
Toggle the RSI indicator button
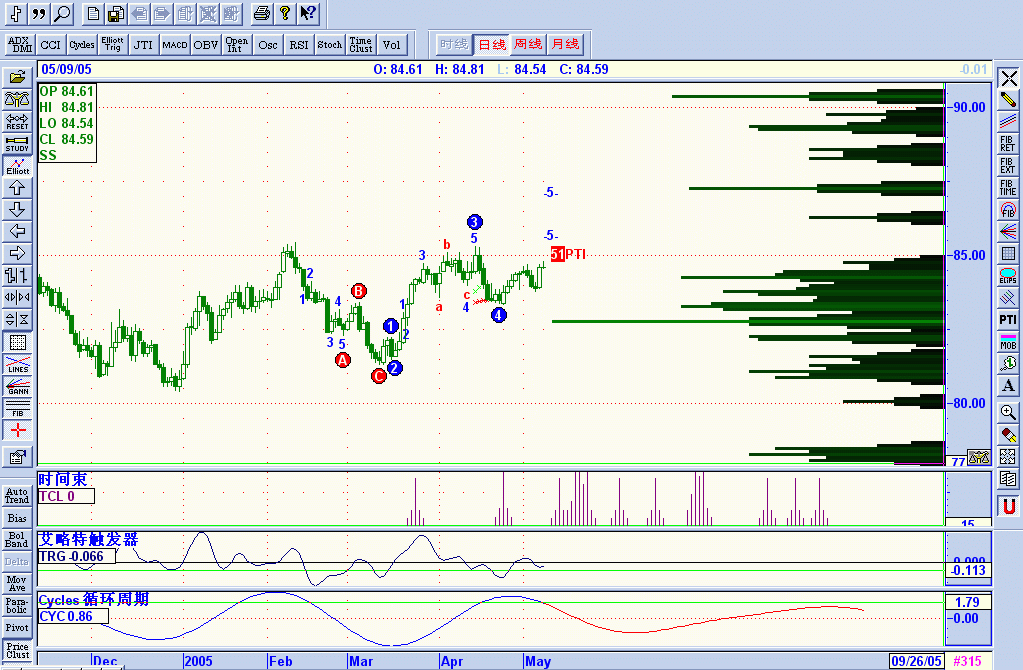pyautogui.click(x=299, y=44)
